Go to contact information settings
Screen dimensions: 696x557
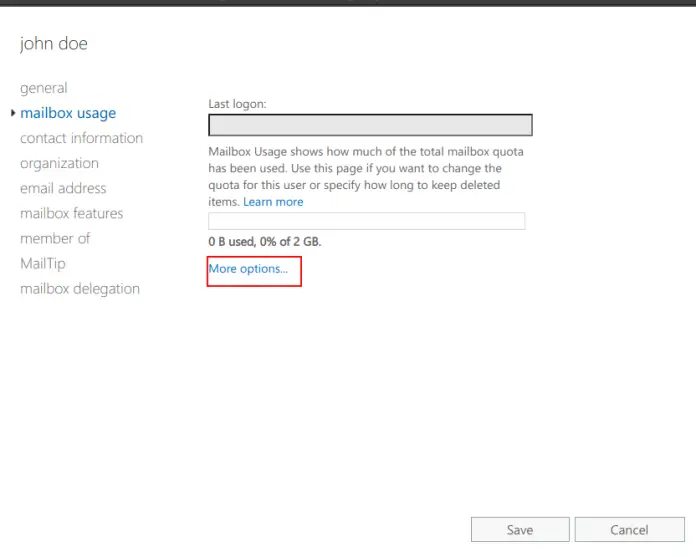point(81,138)
